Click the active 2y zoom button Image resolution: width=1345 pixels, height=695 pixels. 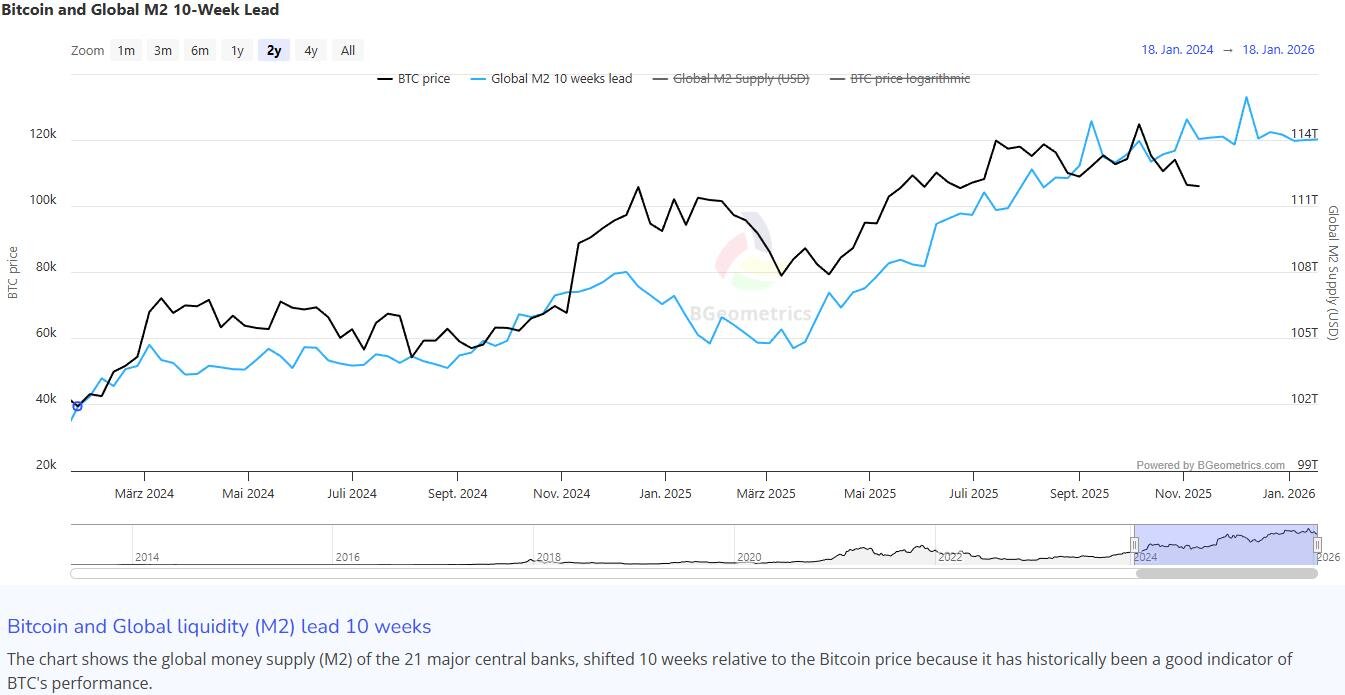point(274,51)
